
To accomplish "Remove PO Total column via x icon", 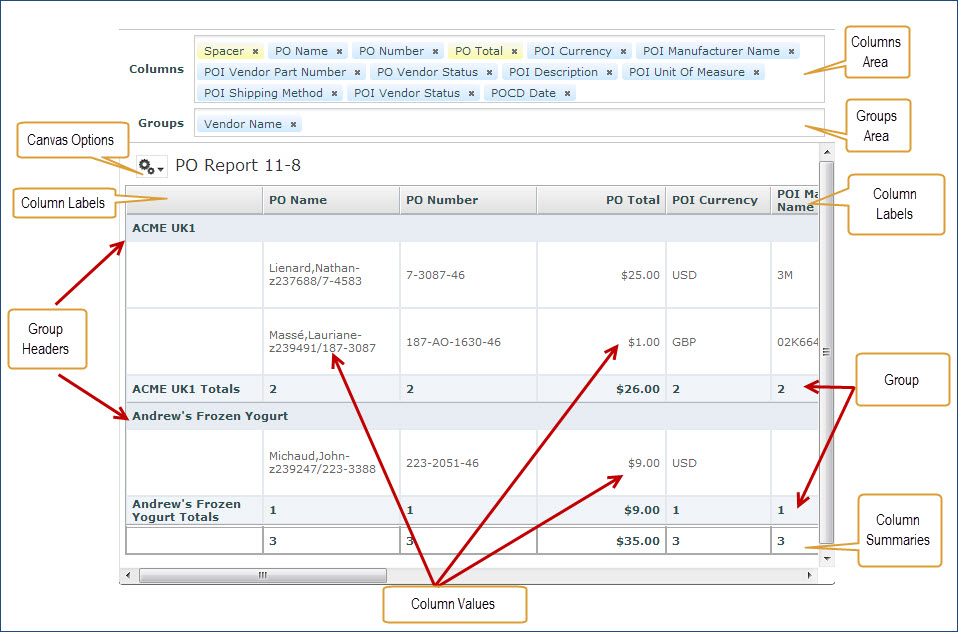I will [514, 51].
